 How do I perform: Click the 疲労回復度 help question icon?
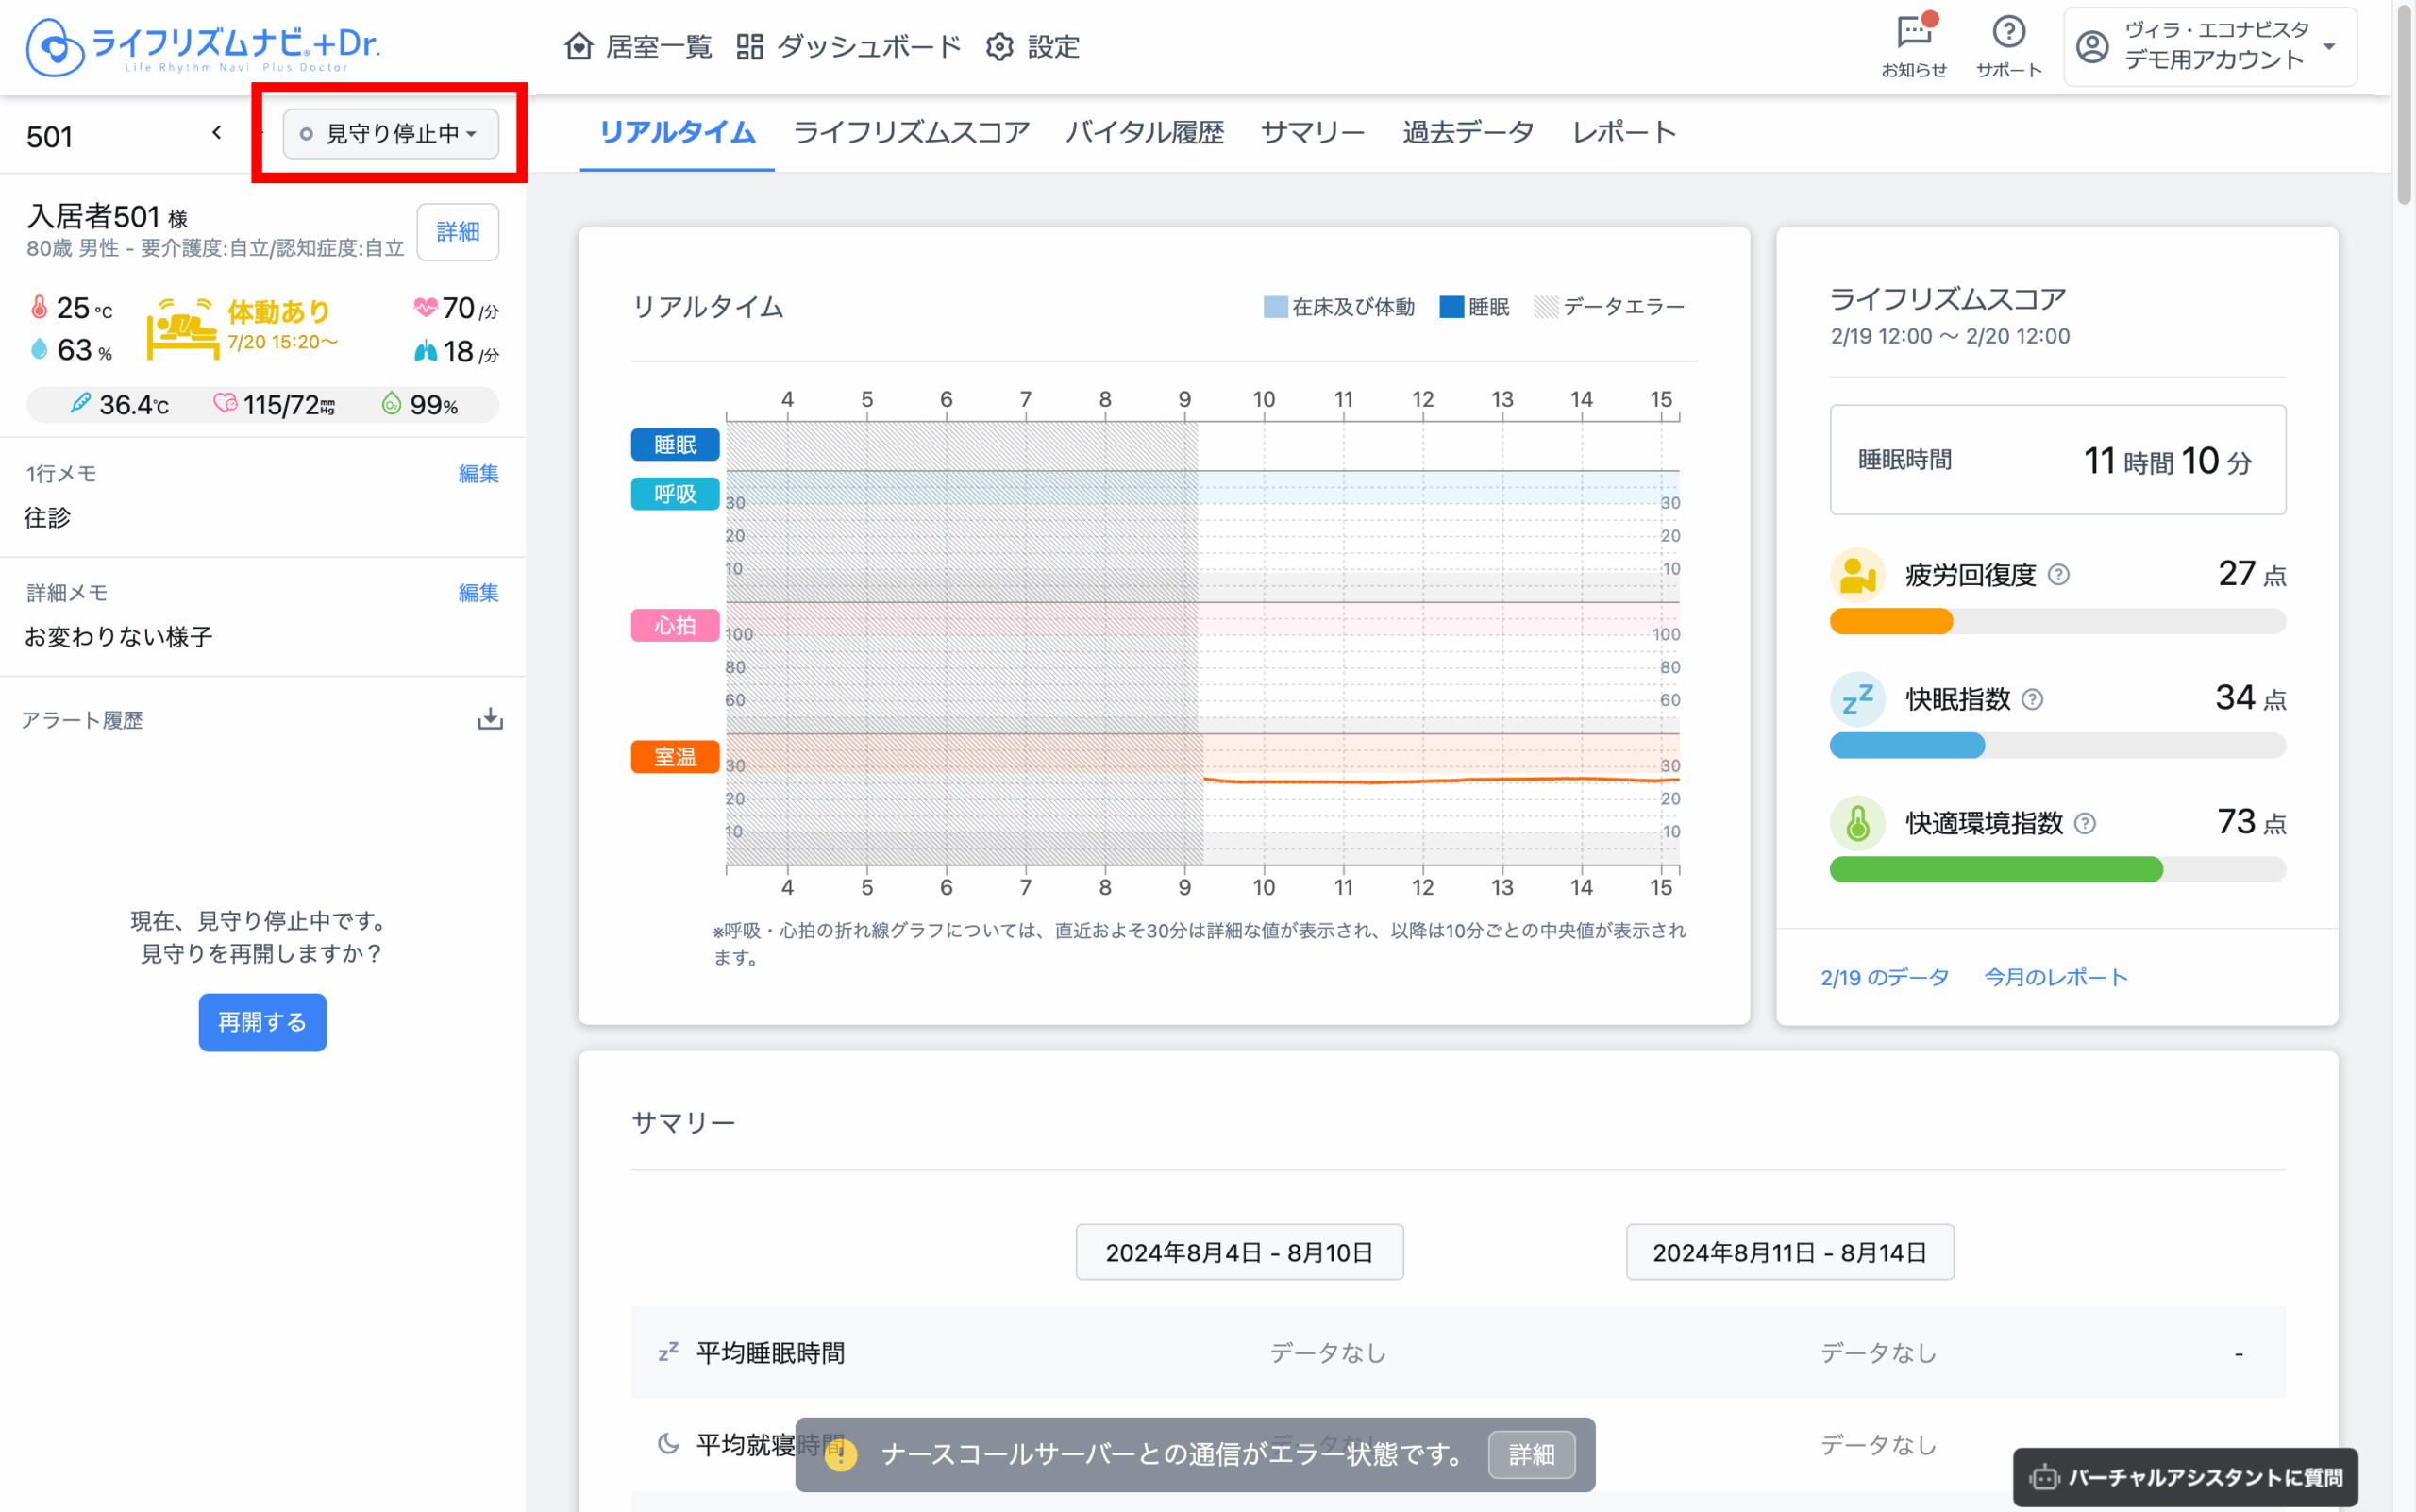pos(2058,575)
